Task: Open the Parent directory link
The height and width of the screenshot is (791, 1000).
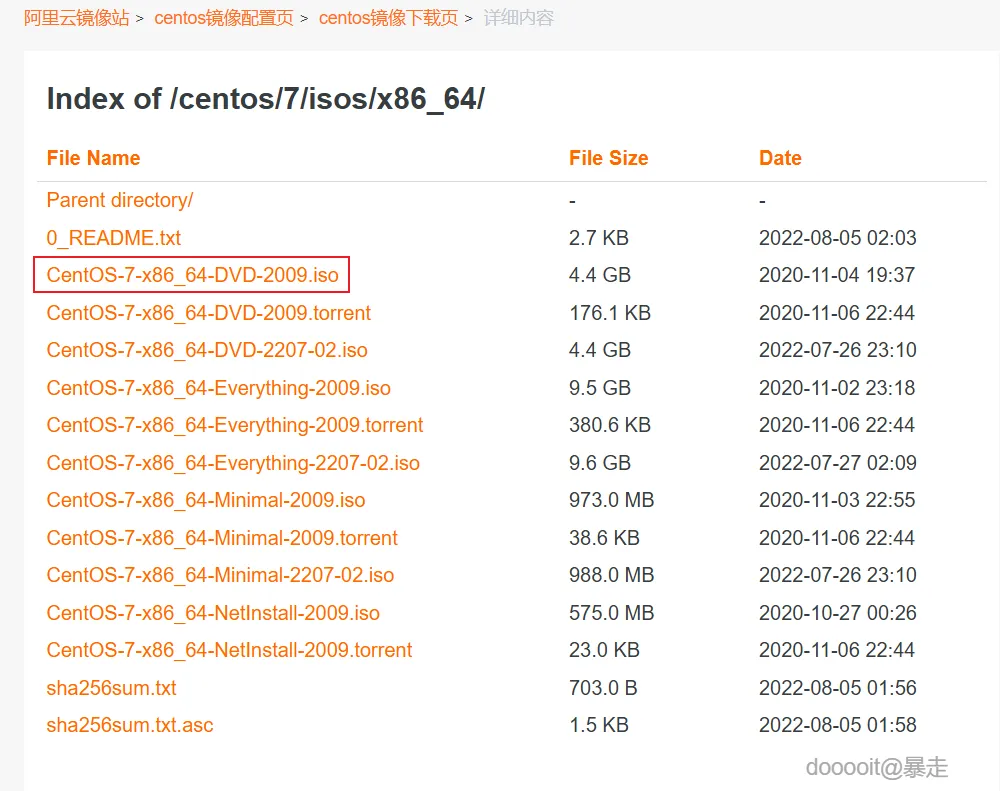Action: tap(120, 200)
